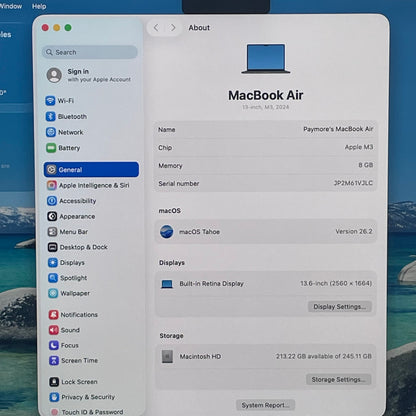Click the computer name Paymore's MacBook Air
This screenshot has width=416, height=416.
tap(338, 129)
